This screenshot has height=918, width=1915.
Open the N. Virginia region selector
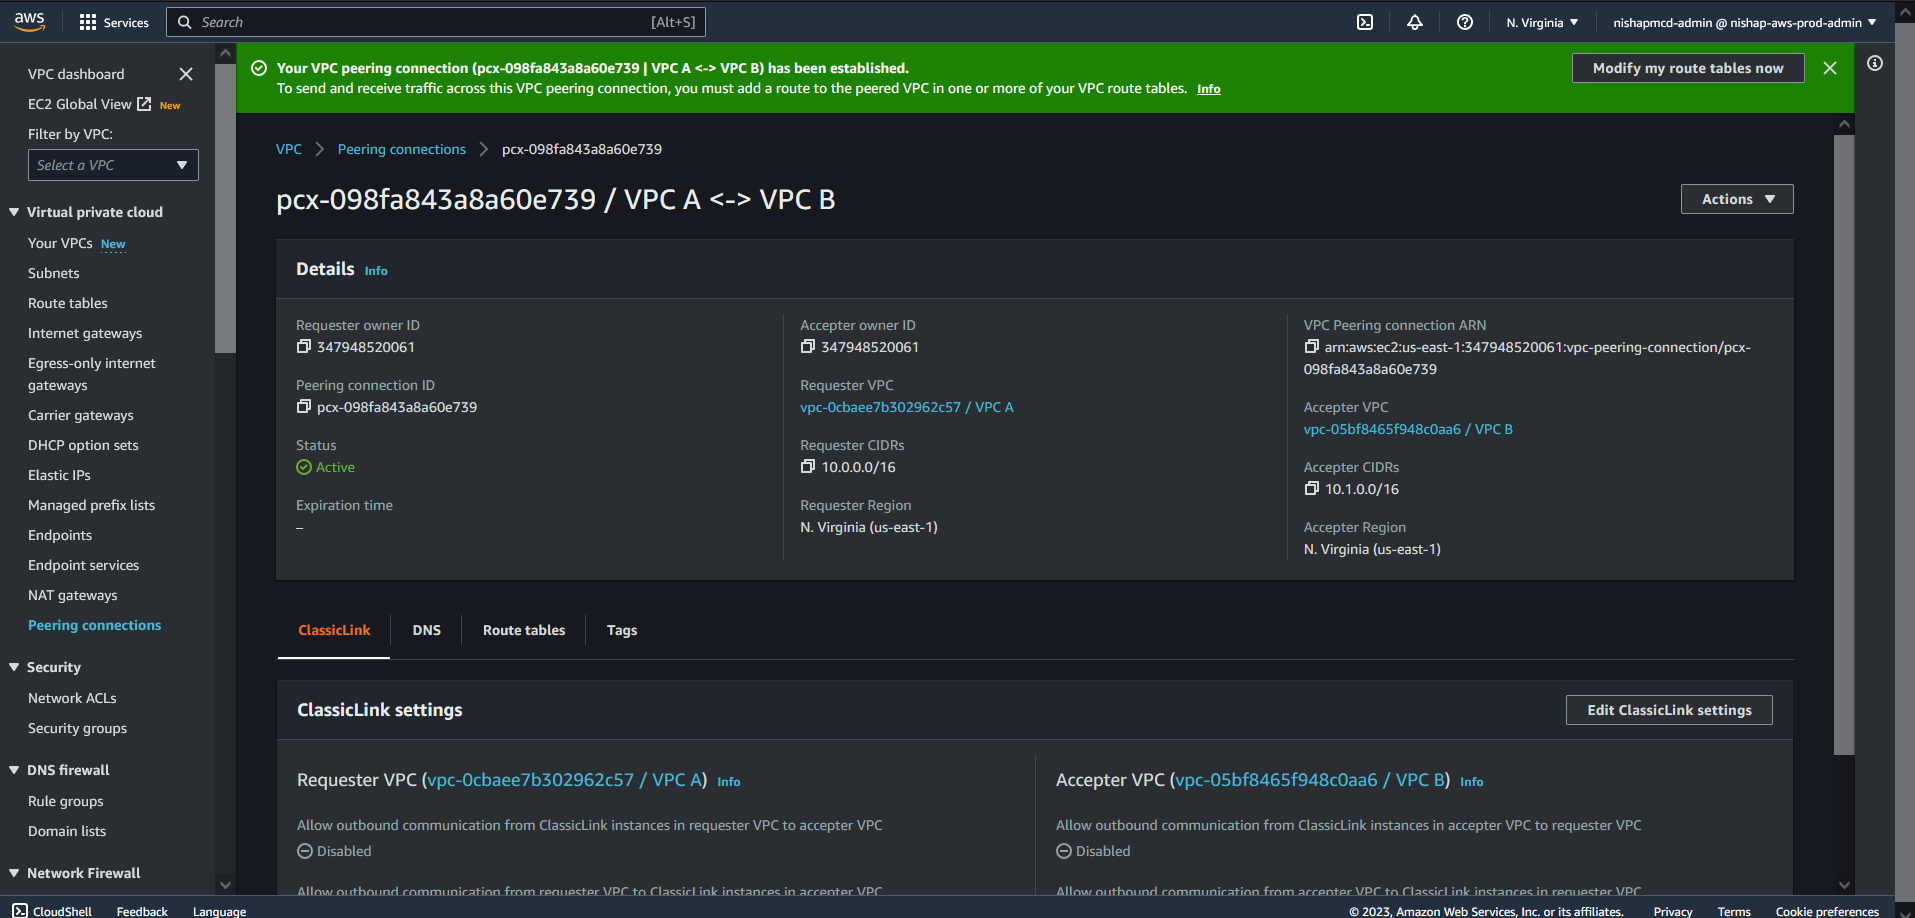tap(1542, 22)
